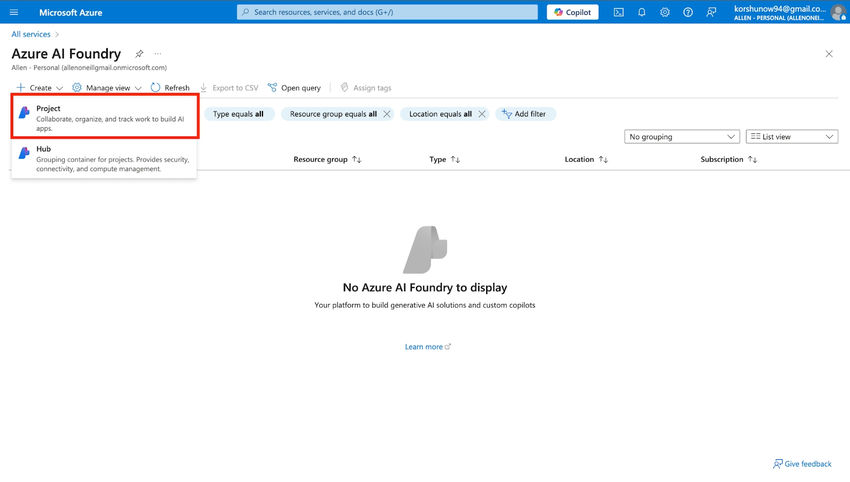Open help and support
Viewport: 850px width, 482px height.
[x=688, y=12]
